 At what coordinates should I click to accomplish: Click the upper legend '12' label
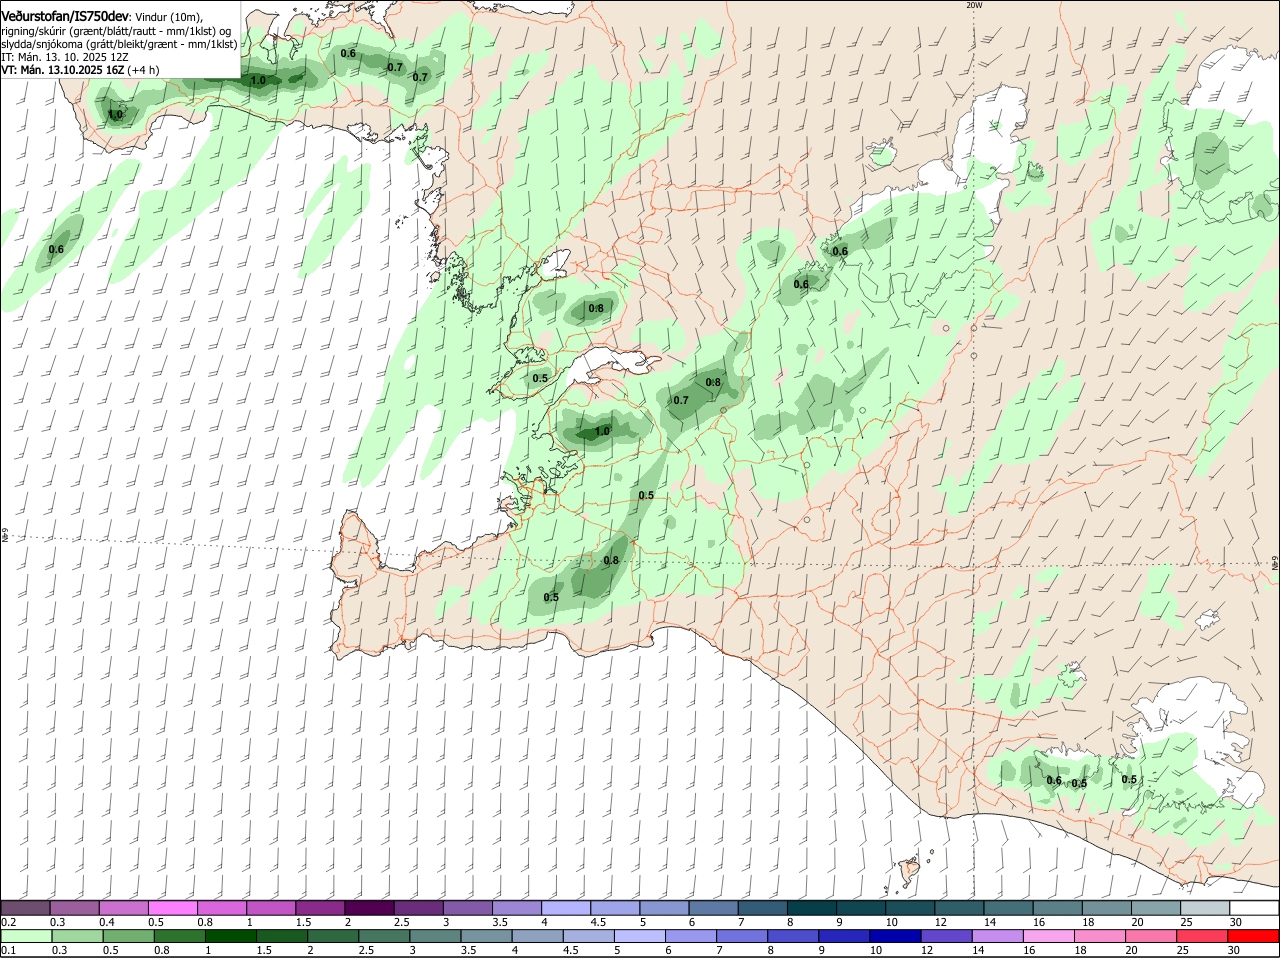940,922
